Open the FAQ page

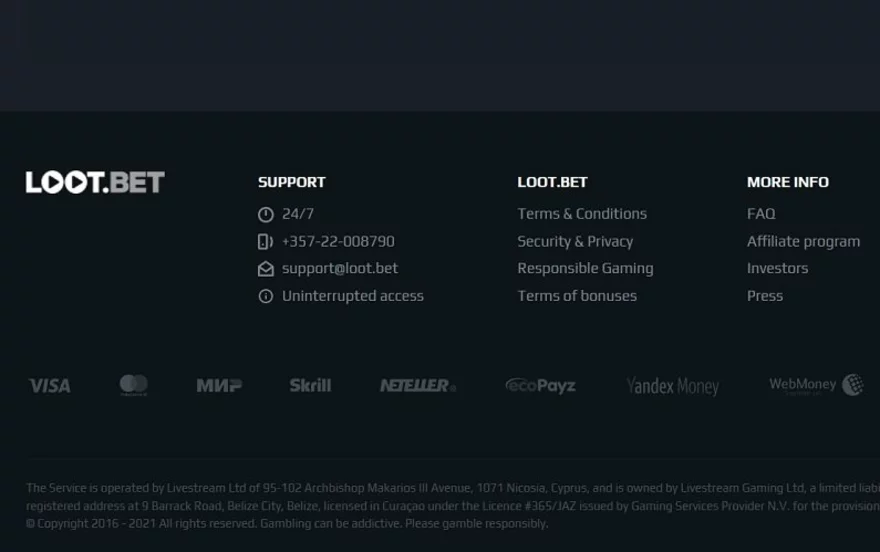click(x=761, y=214)
